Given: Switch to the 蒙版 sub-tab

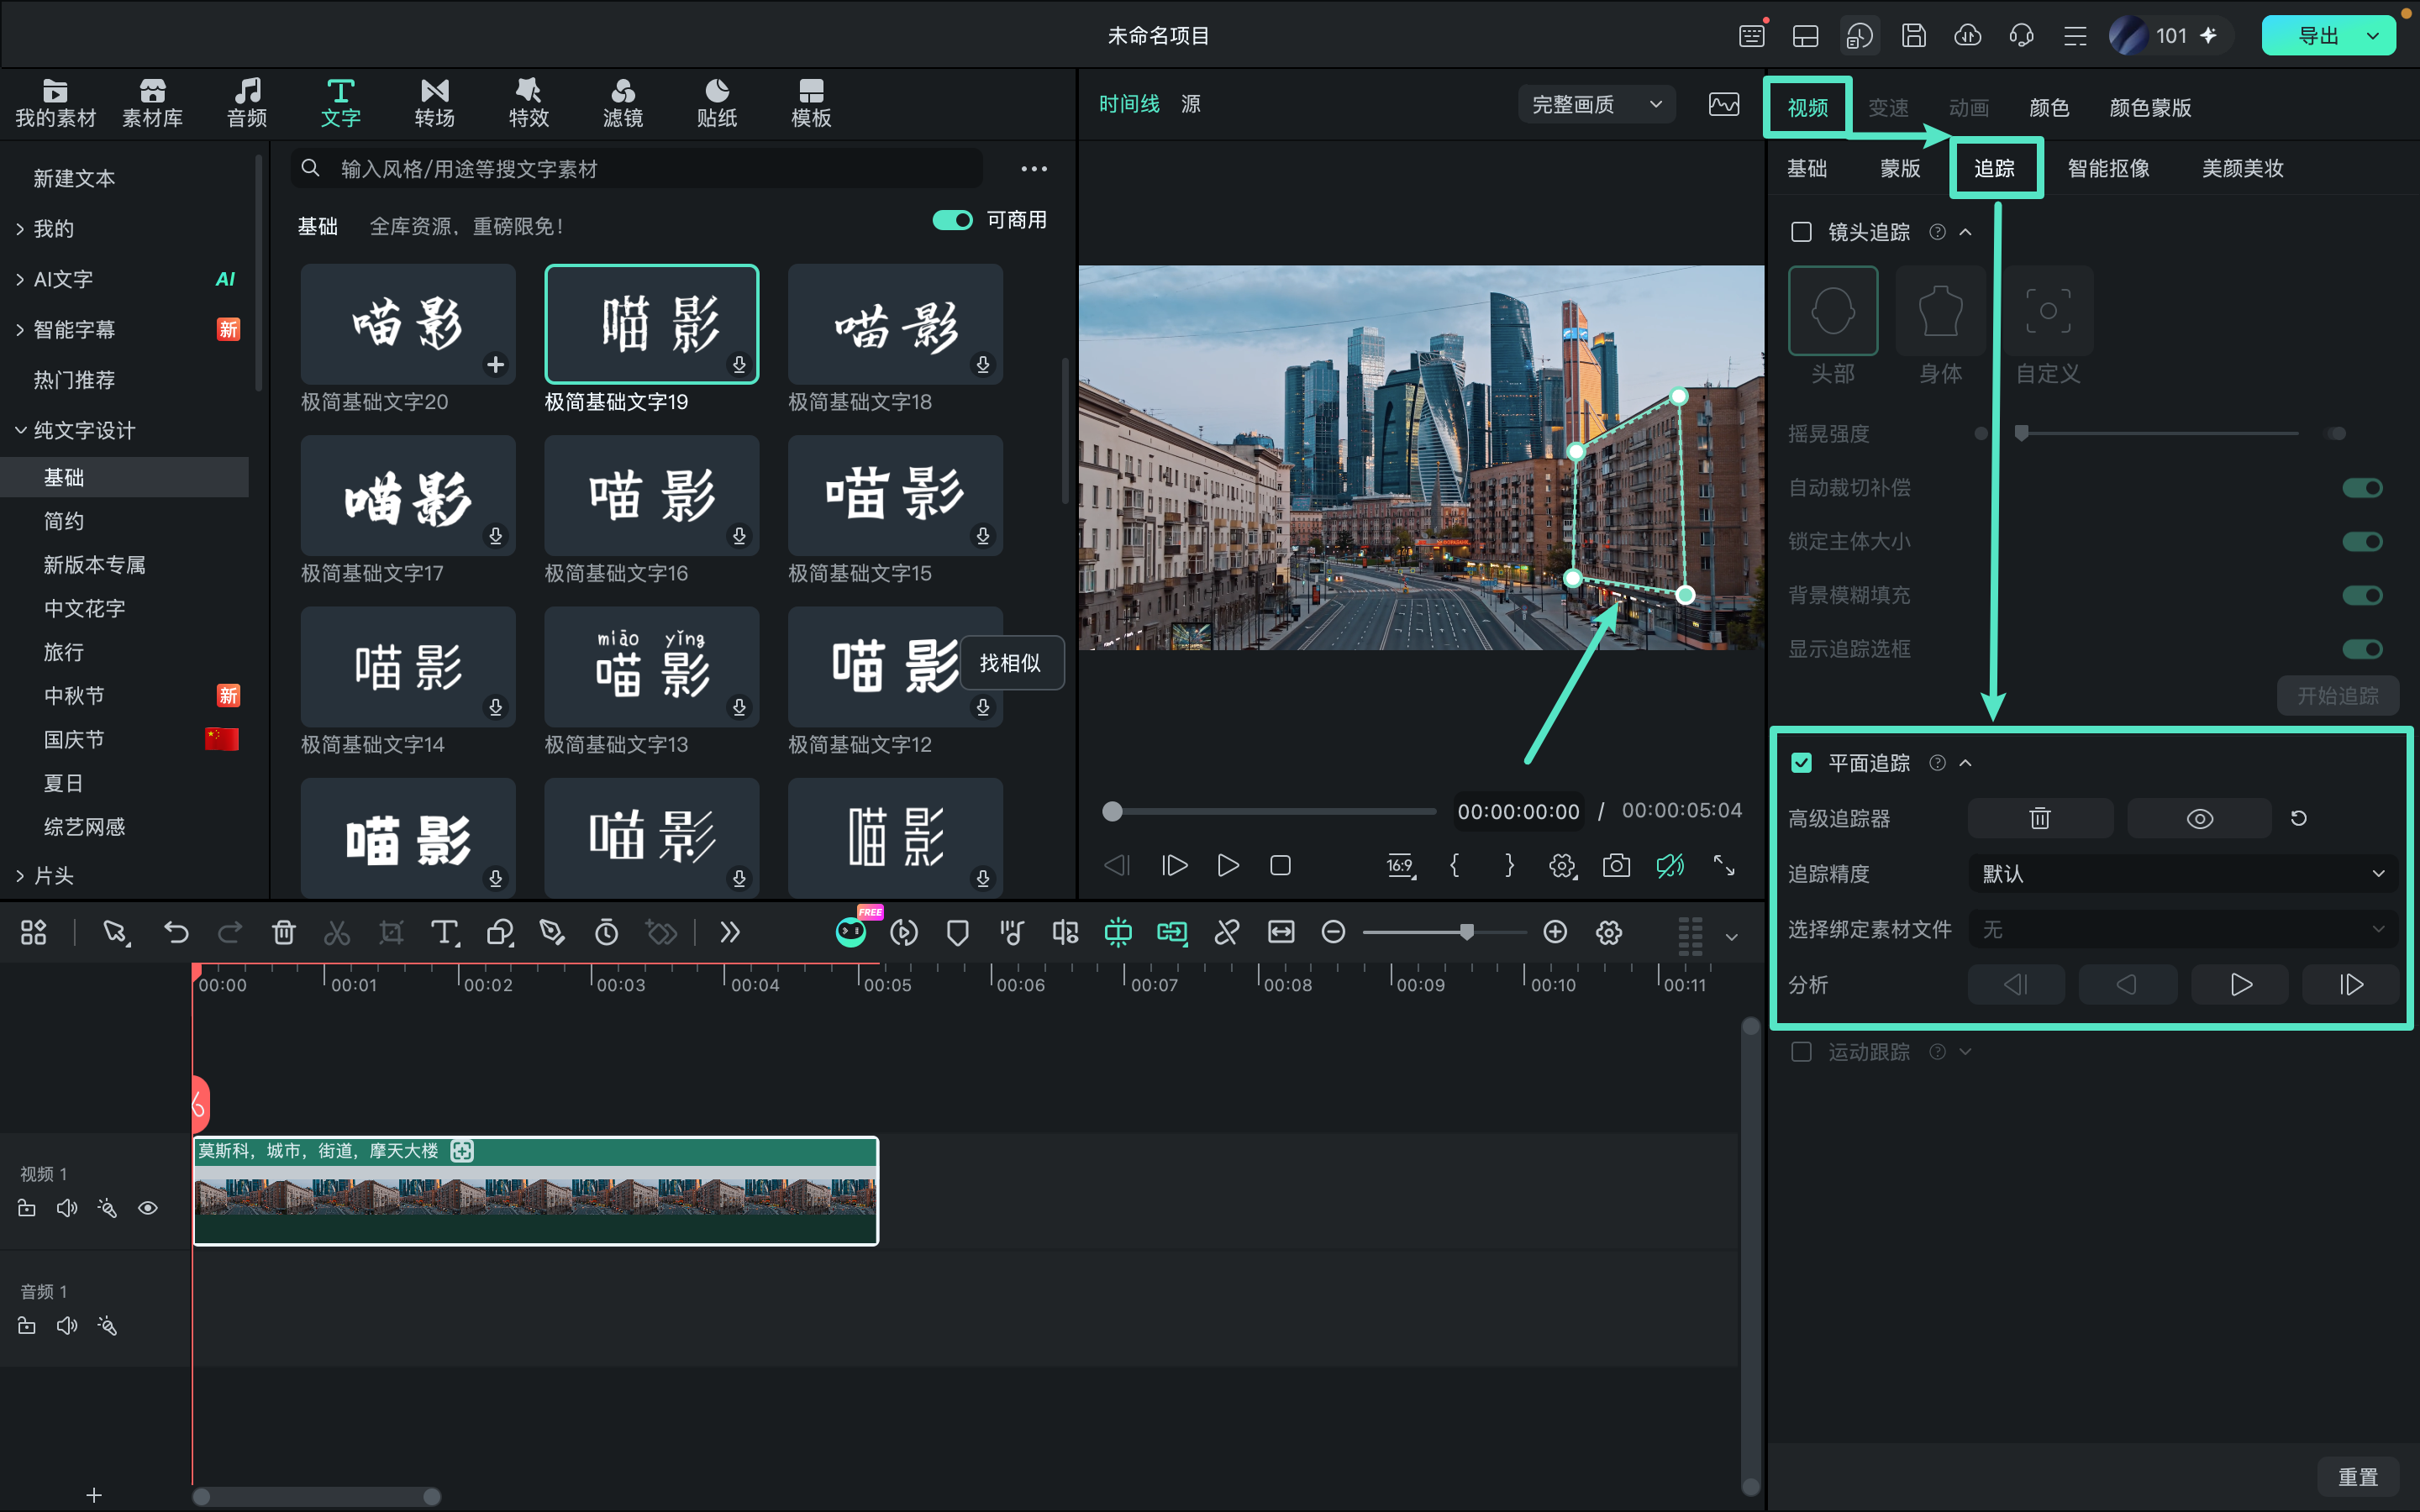Looking at the screenshot, I should (1900, 168).
